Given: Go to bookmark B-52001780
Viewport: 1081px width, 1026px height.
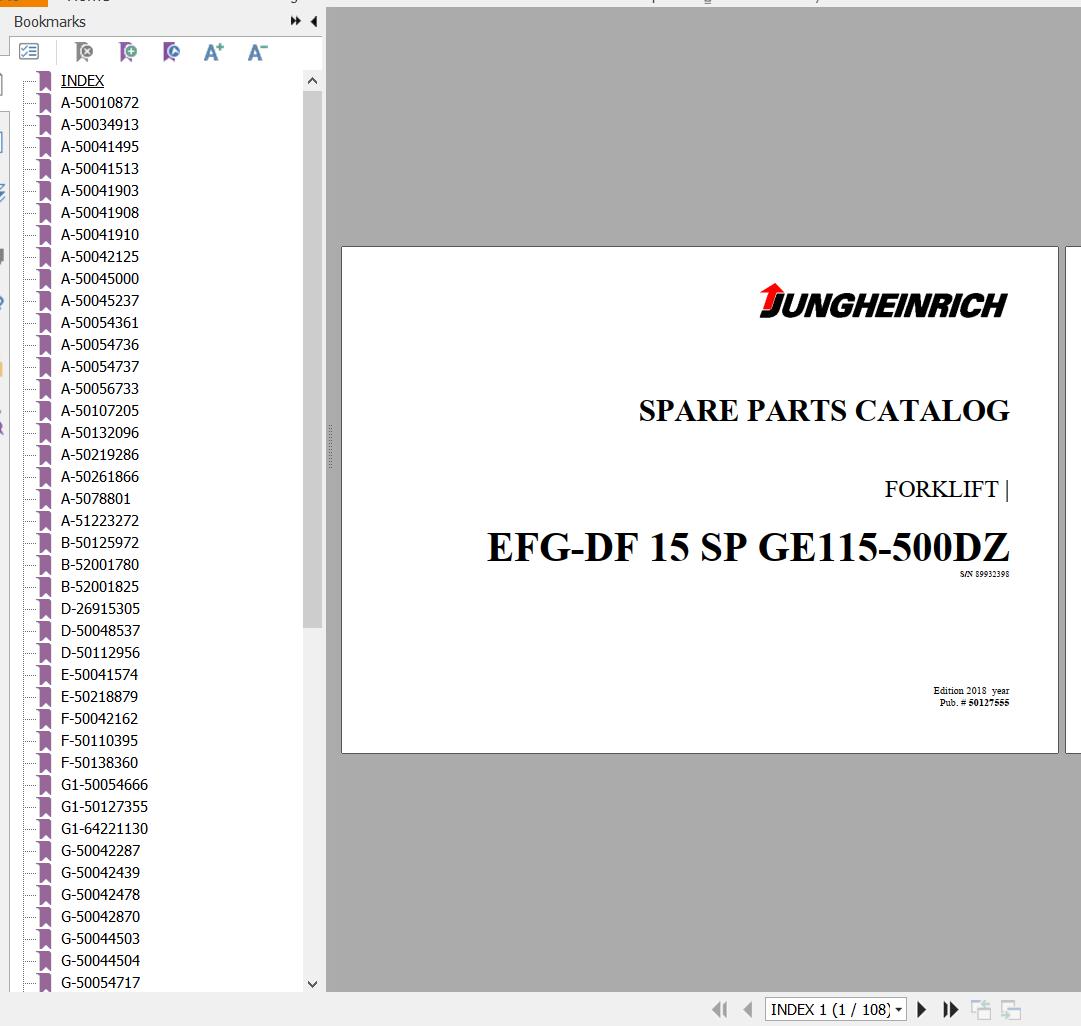Looking at the screenshot, I should click(x=100, y=565).
